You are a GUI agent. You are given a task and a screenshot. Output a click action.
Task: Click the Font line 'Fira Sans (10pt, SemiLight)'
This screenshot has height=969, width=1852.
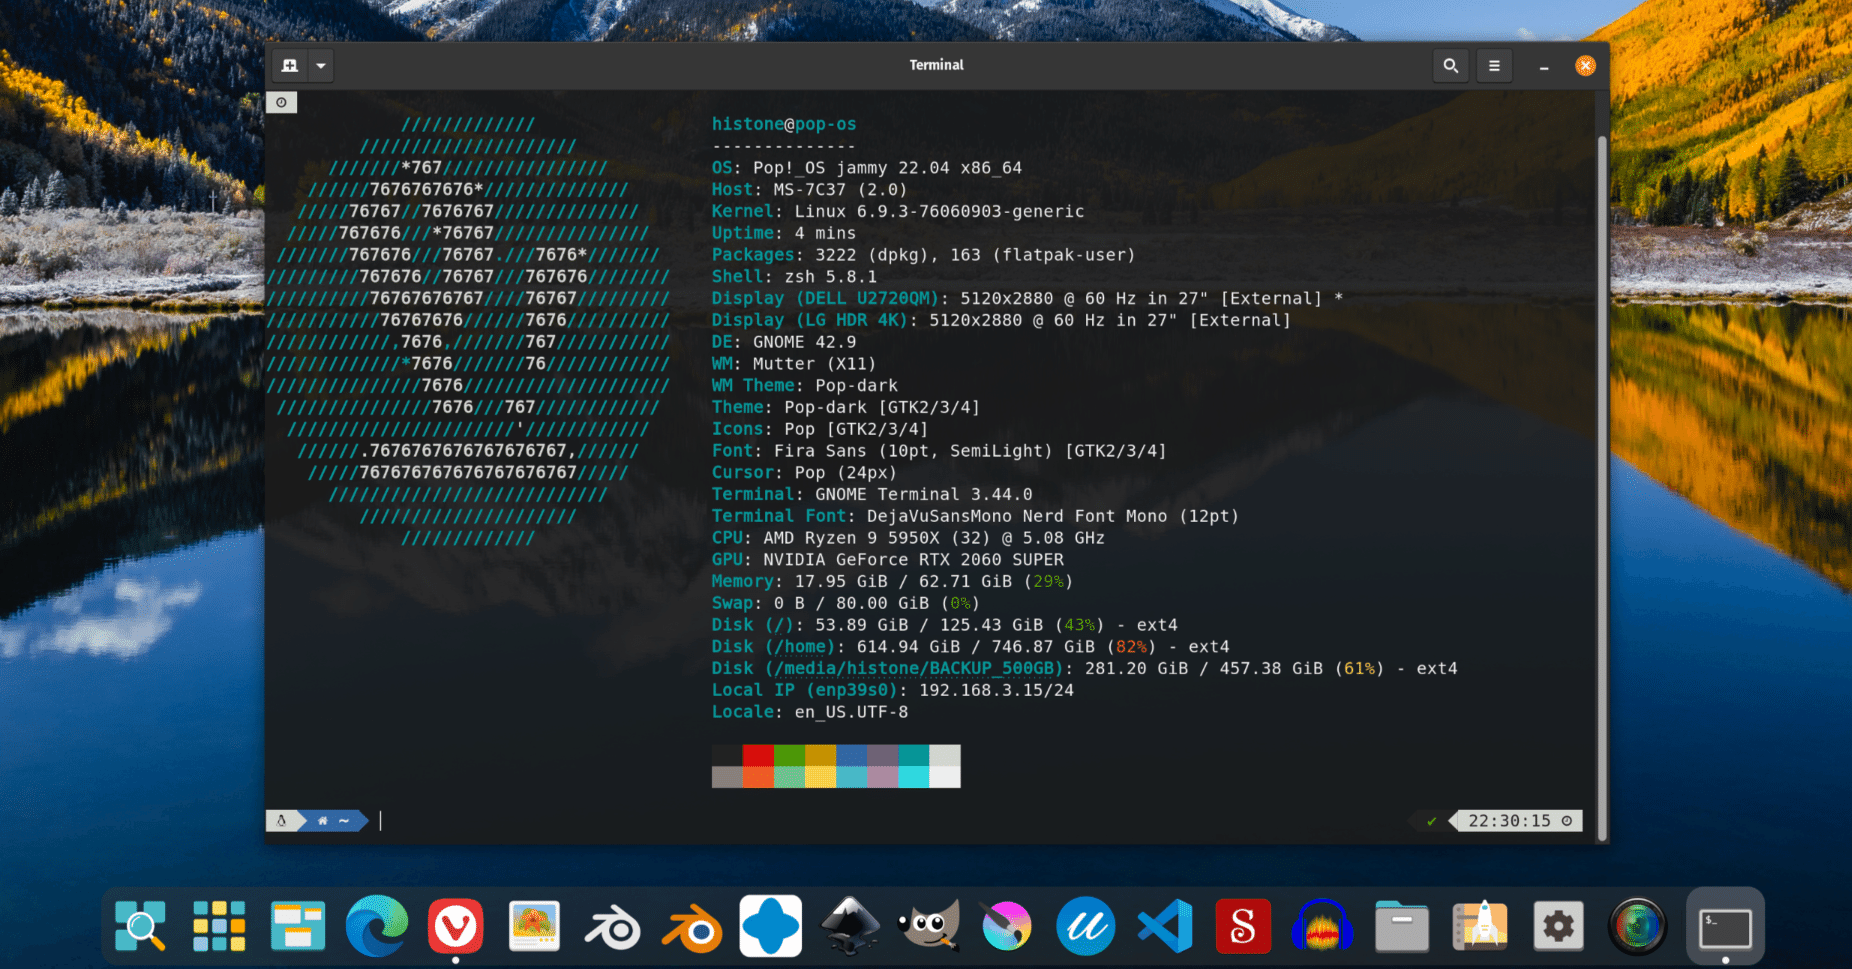[939, 451]
